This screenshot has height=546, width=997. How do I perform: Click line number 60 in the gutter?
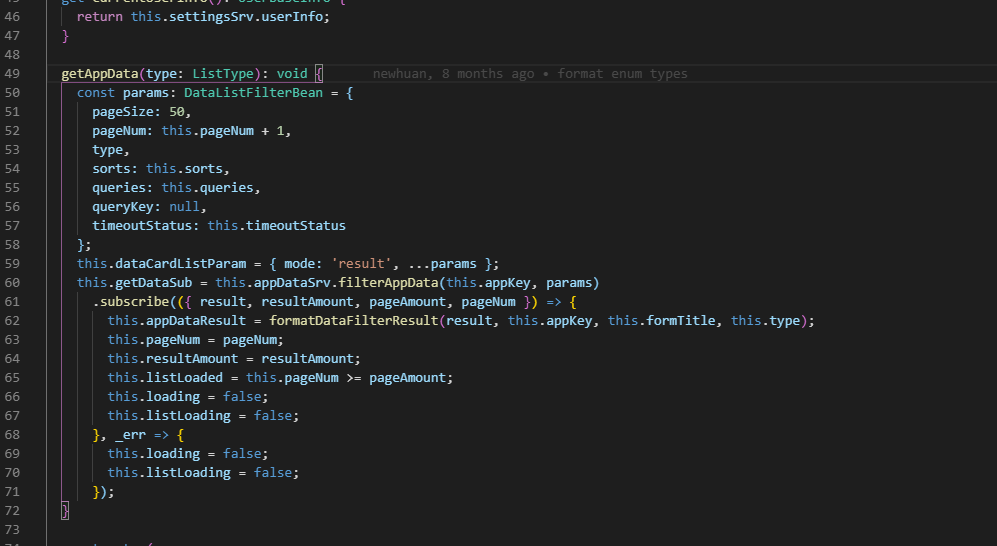[12, 283]
